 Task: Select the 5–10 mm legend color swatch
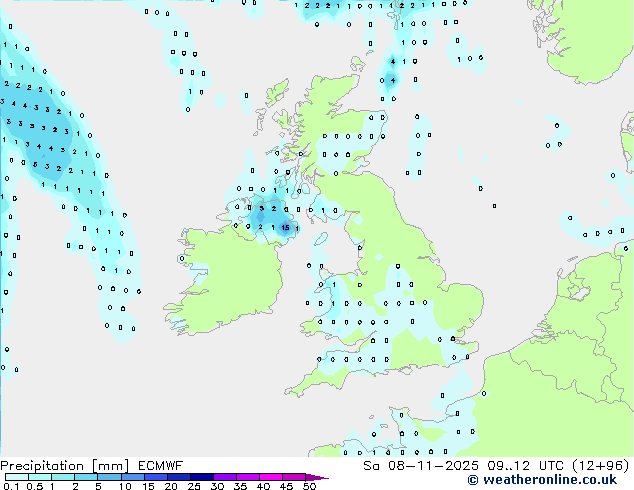click(109, 477)
